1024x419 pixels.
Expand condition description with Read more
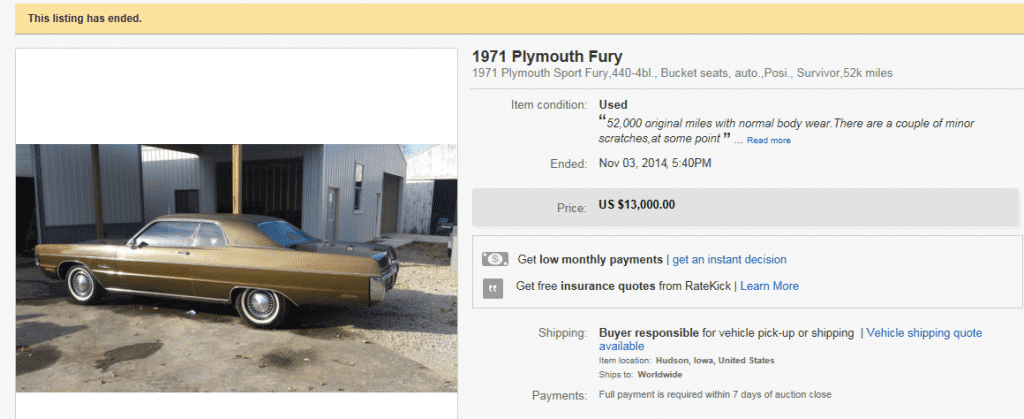click(768, 141)
